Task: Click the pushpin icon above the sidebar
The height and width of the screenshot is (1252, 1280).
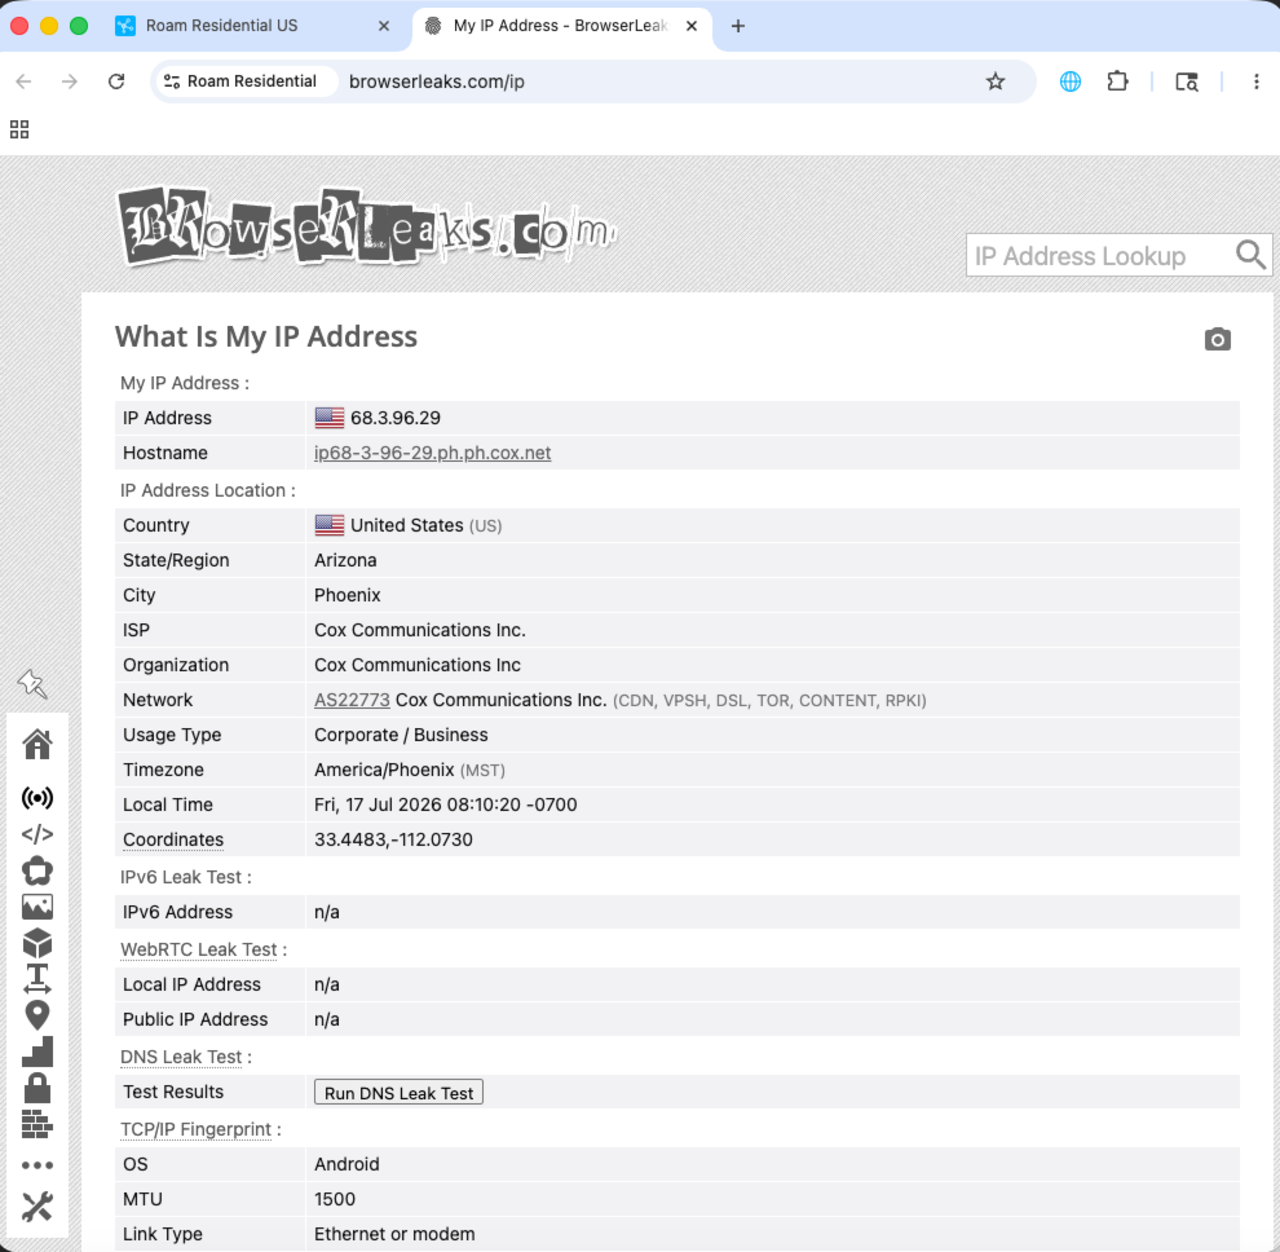Action: click(x=32, y=684)
